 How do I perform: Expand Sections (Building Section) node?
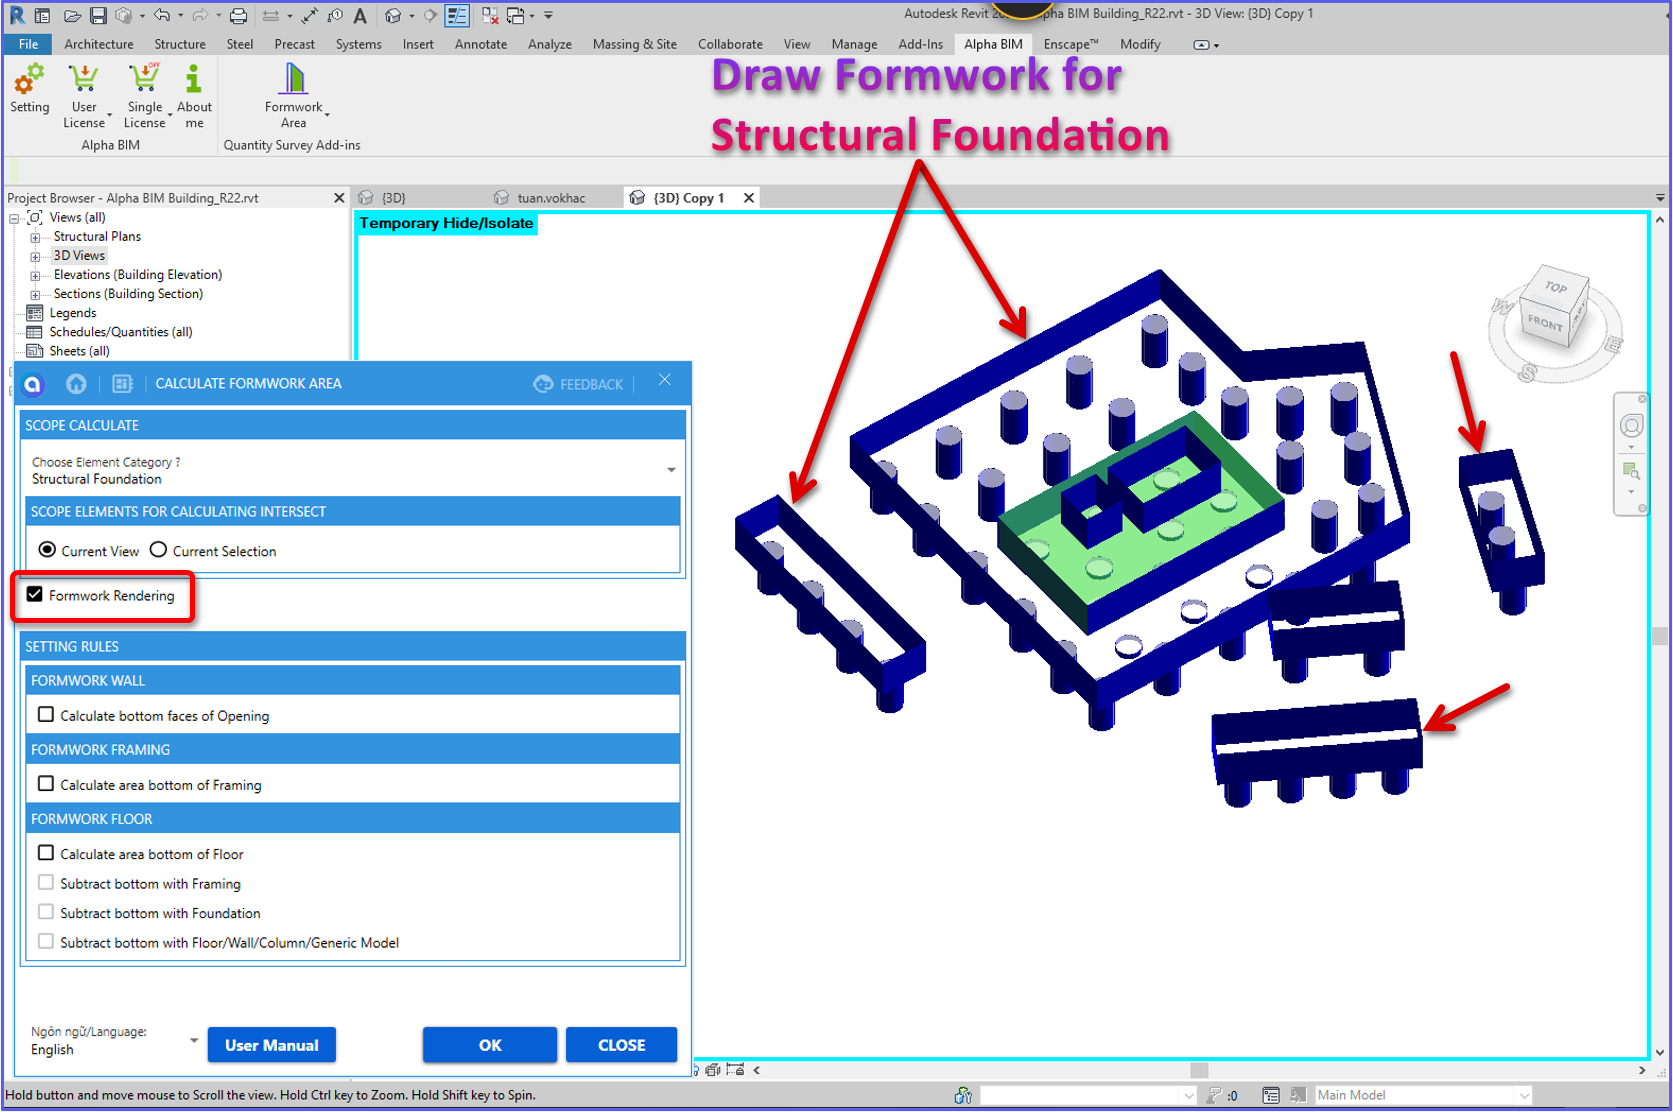(35, 294)
